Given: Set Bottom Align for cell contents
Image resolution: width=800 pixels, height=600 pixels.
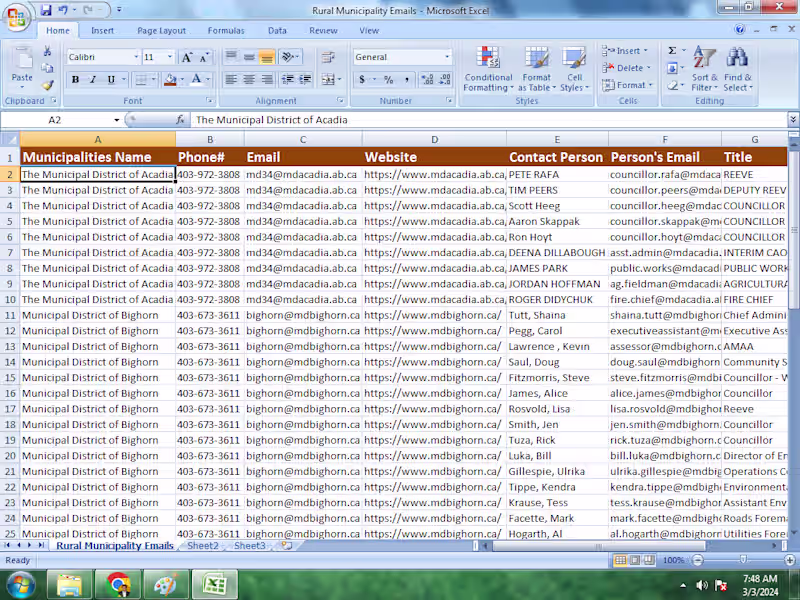Looking at the screenshot, I should pos(267,56).
